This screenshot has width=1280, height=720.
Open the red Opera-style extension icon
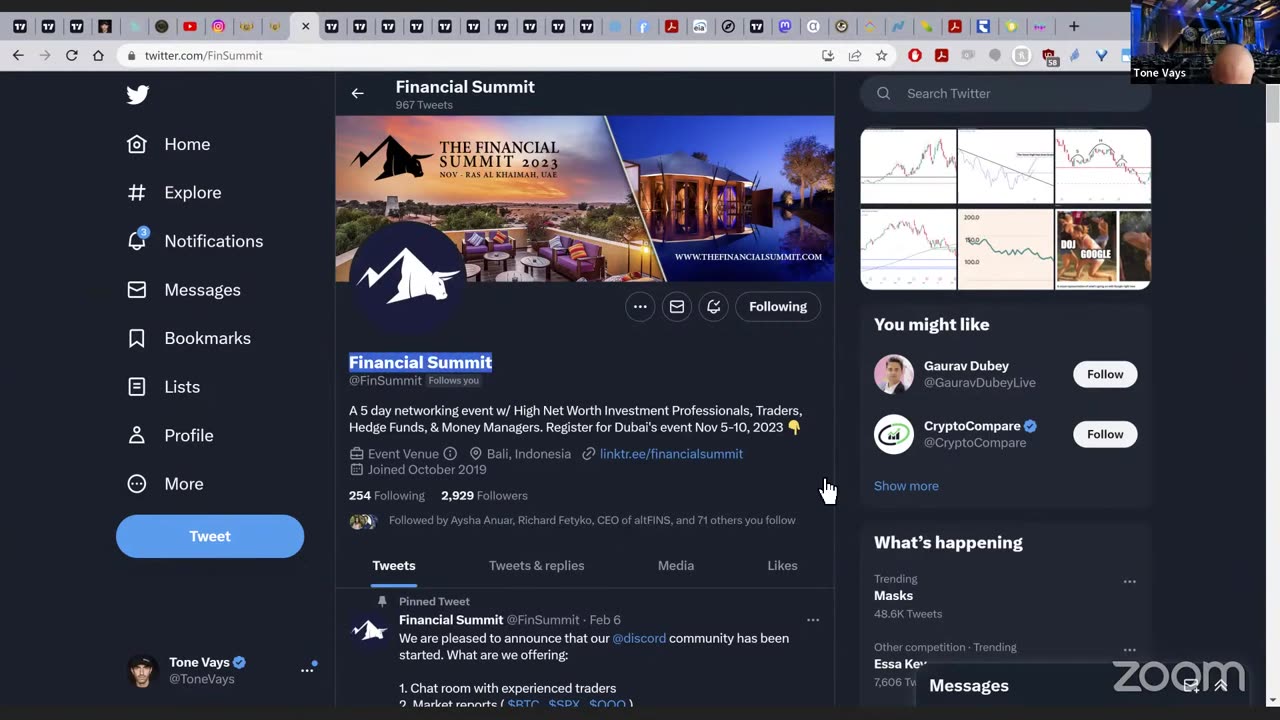915,56
